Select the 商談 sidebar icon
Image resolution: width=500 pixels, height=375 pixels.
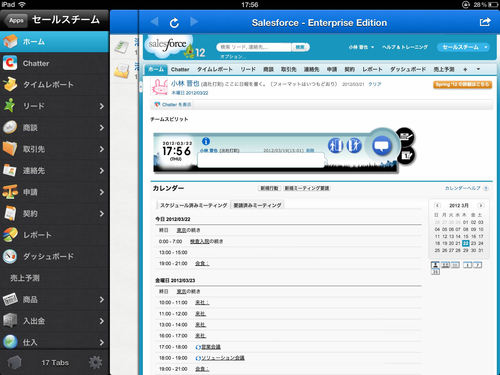10,128
